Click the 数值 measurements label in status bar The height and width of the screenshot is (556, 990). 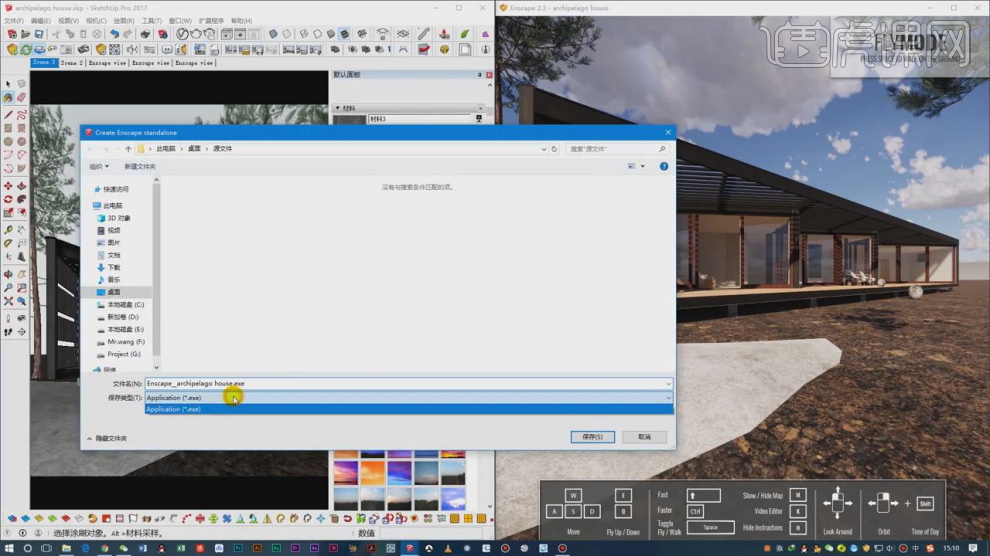[367, 533]
